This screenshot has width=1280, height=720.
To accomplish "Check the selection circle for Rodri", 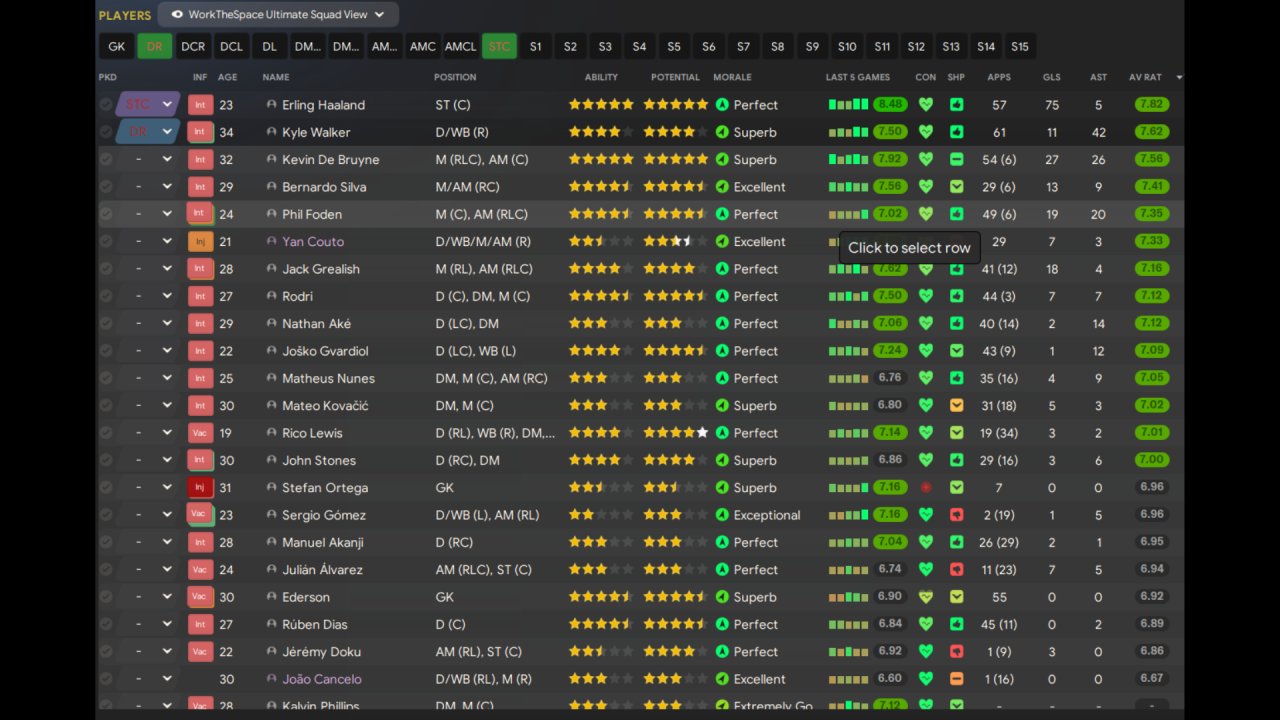I will coord(106,296).
